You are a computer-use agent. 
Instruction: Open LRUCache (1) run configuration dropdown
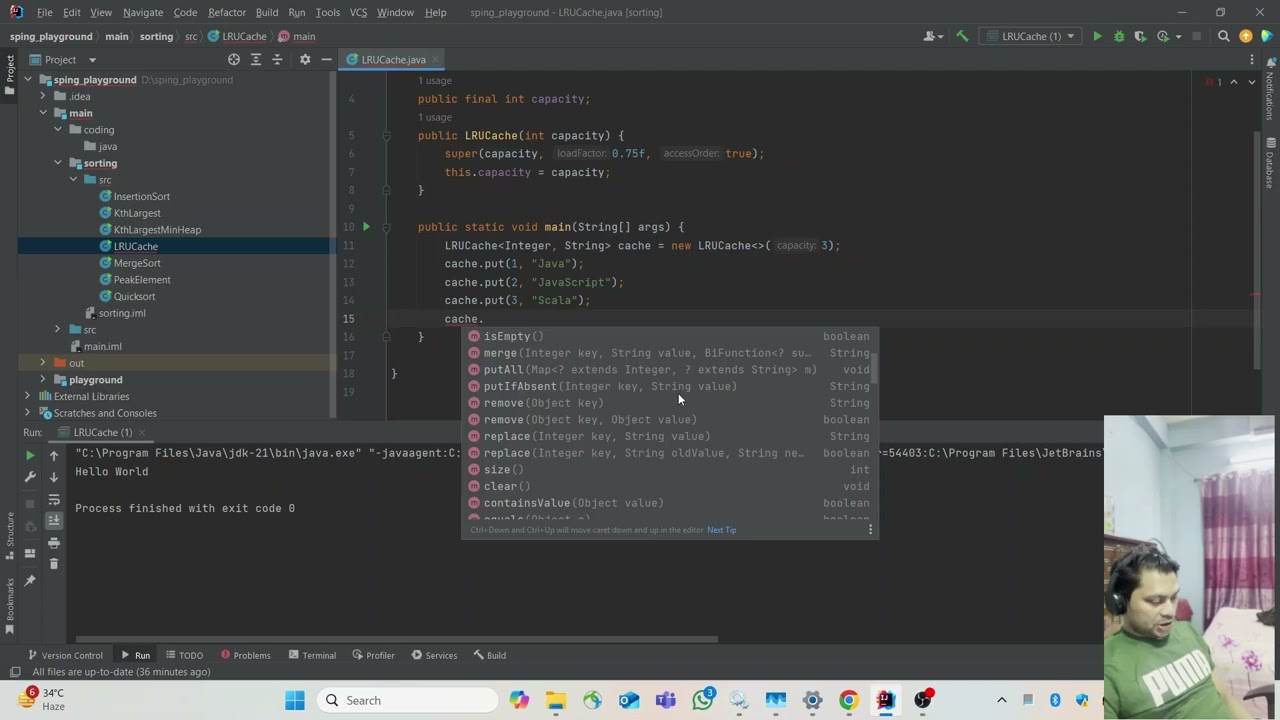(1030, 36)
